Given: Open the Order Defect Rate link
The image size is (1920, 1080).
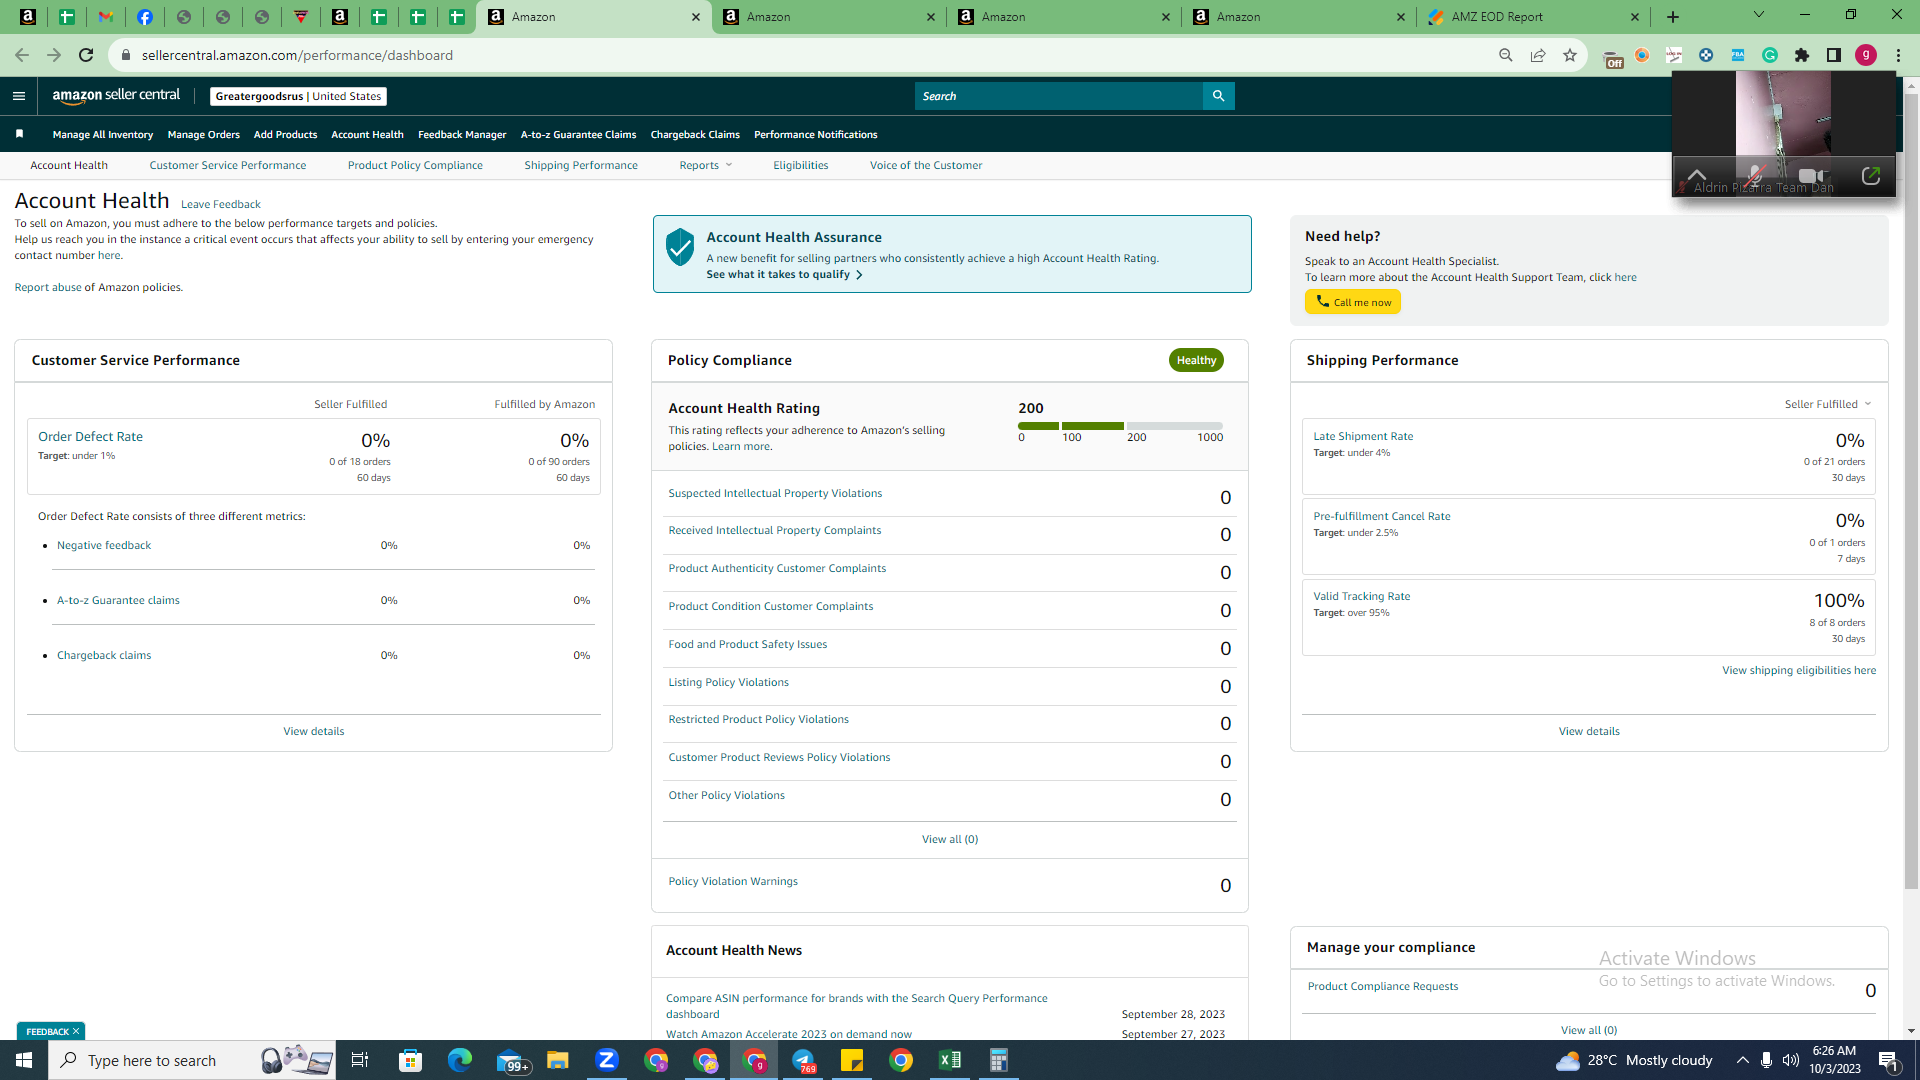Looking at the screenshot, I should click(x=90, y=436).
